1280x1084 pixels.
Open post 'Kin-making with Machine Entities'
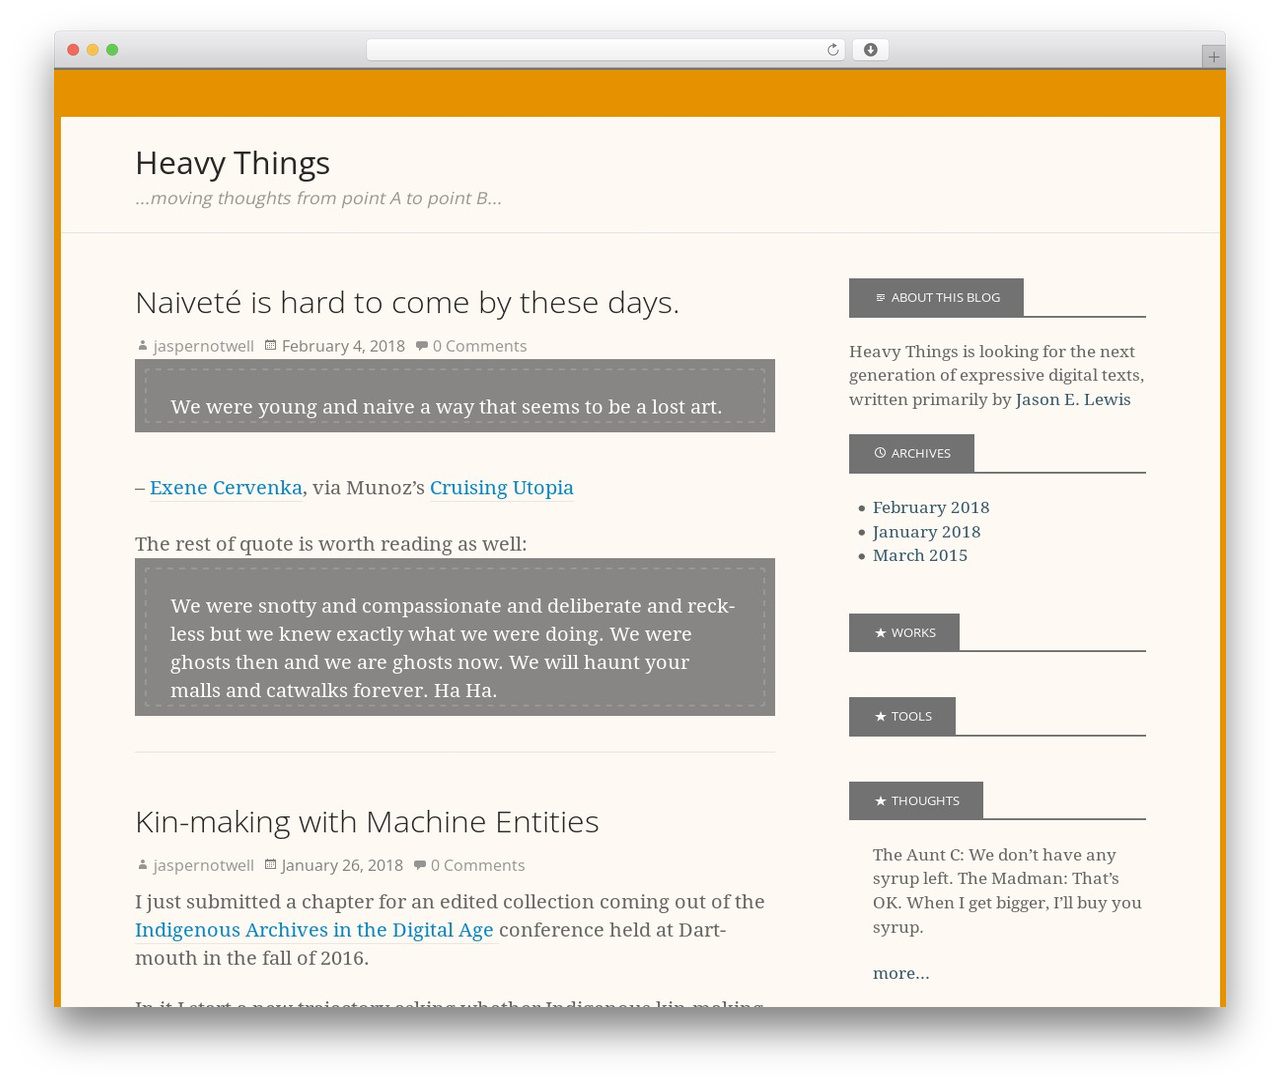[x=367, y=821]
